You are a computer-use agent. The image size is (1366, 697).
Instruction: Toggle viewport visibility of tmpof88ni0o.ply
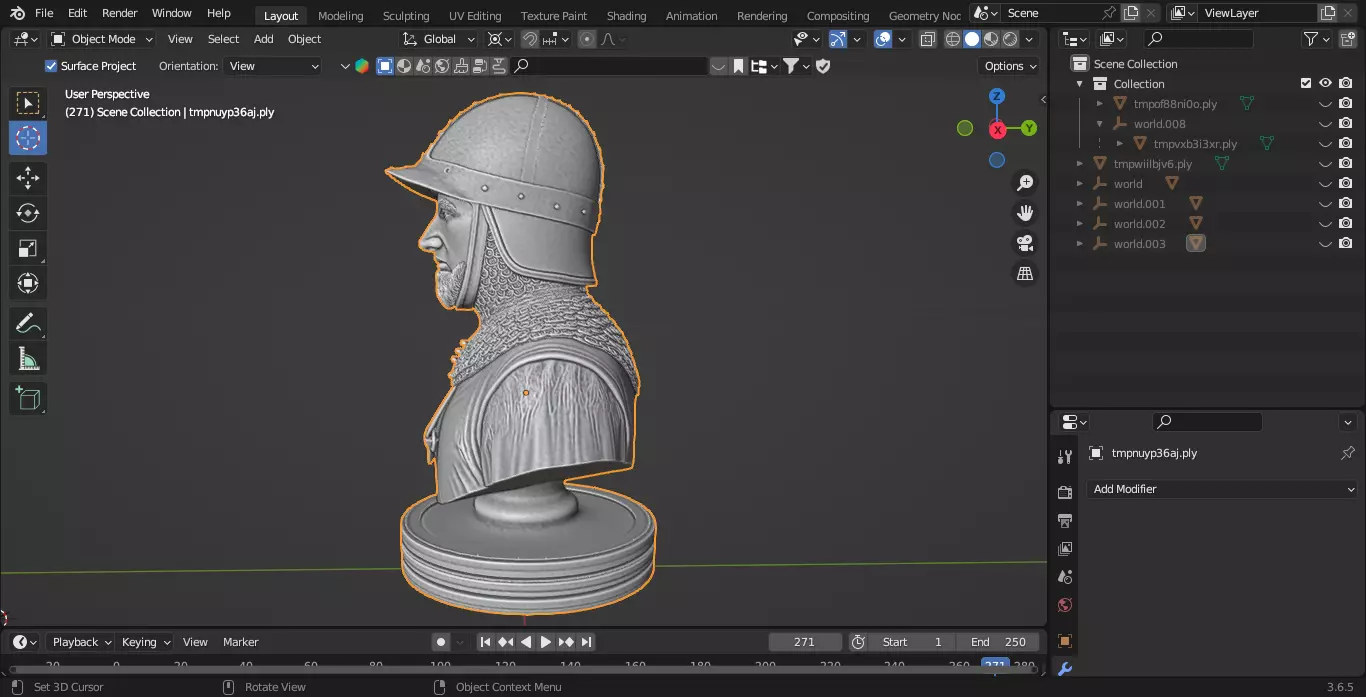[1325, 103]
